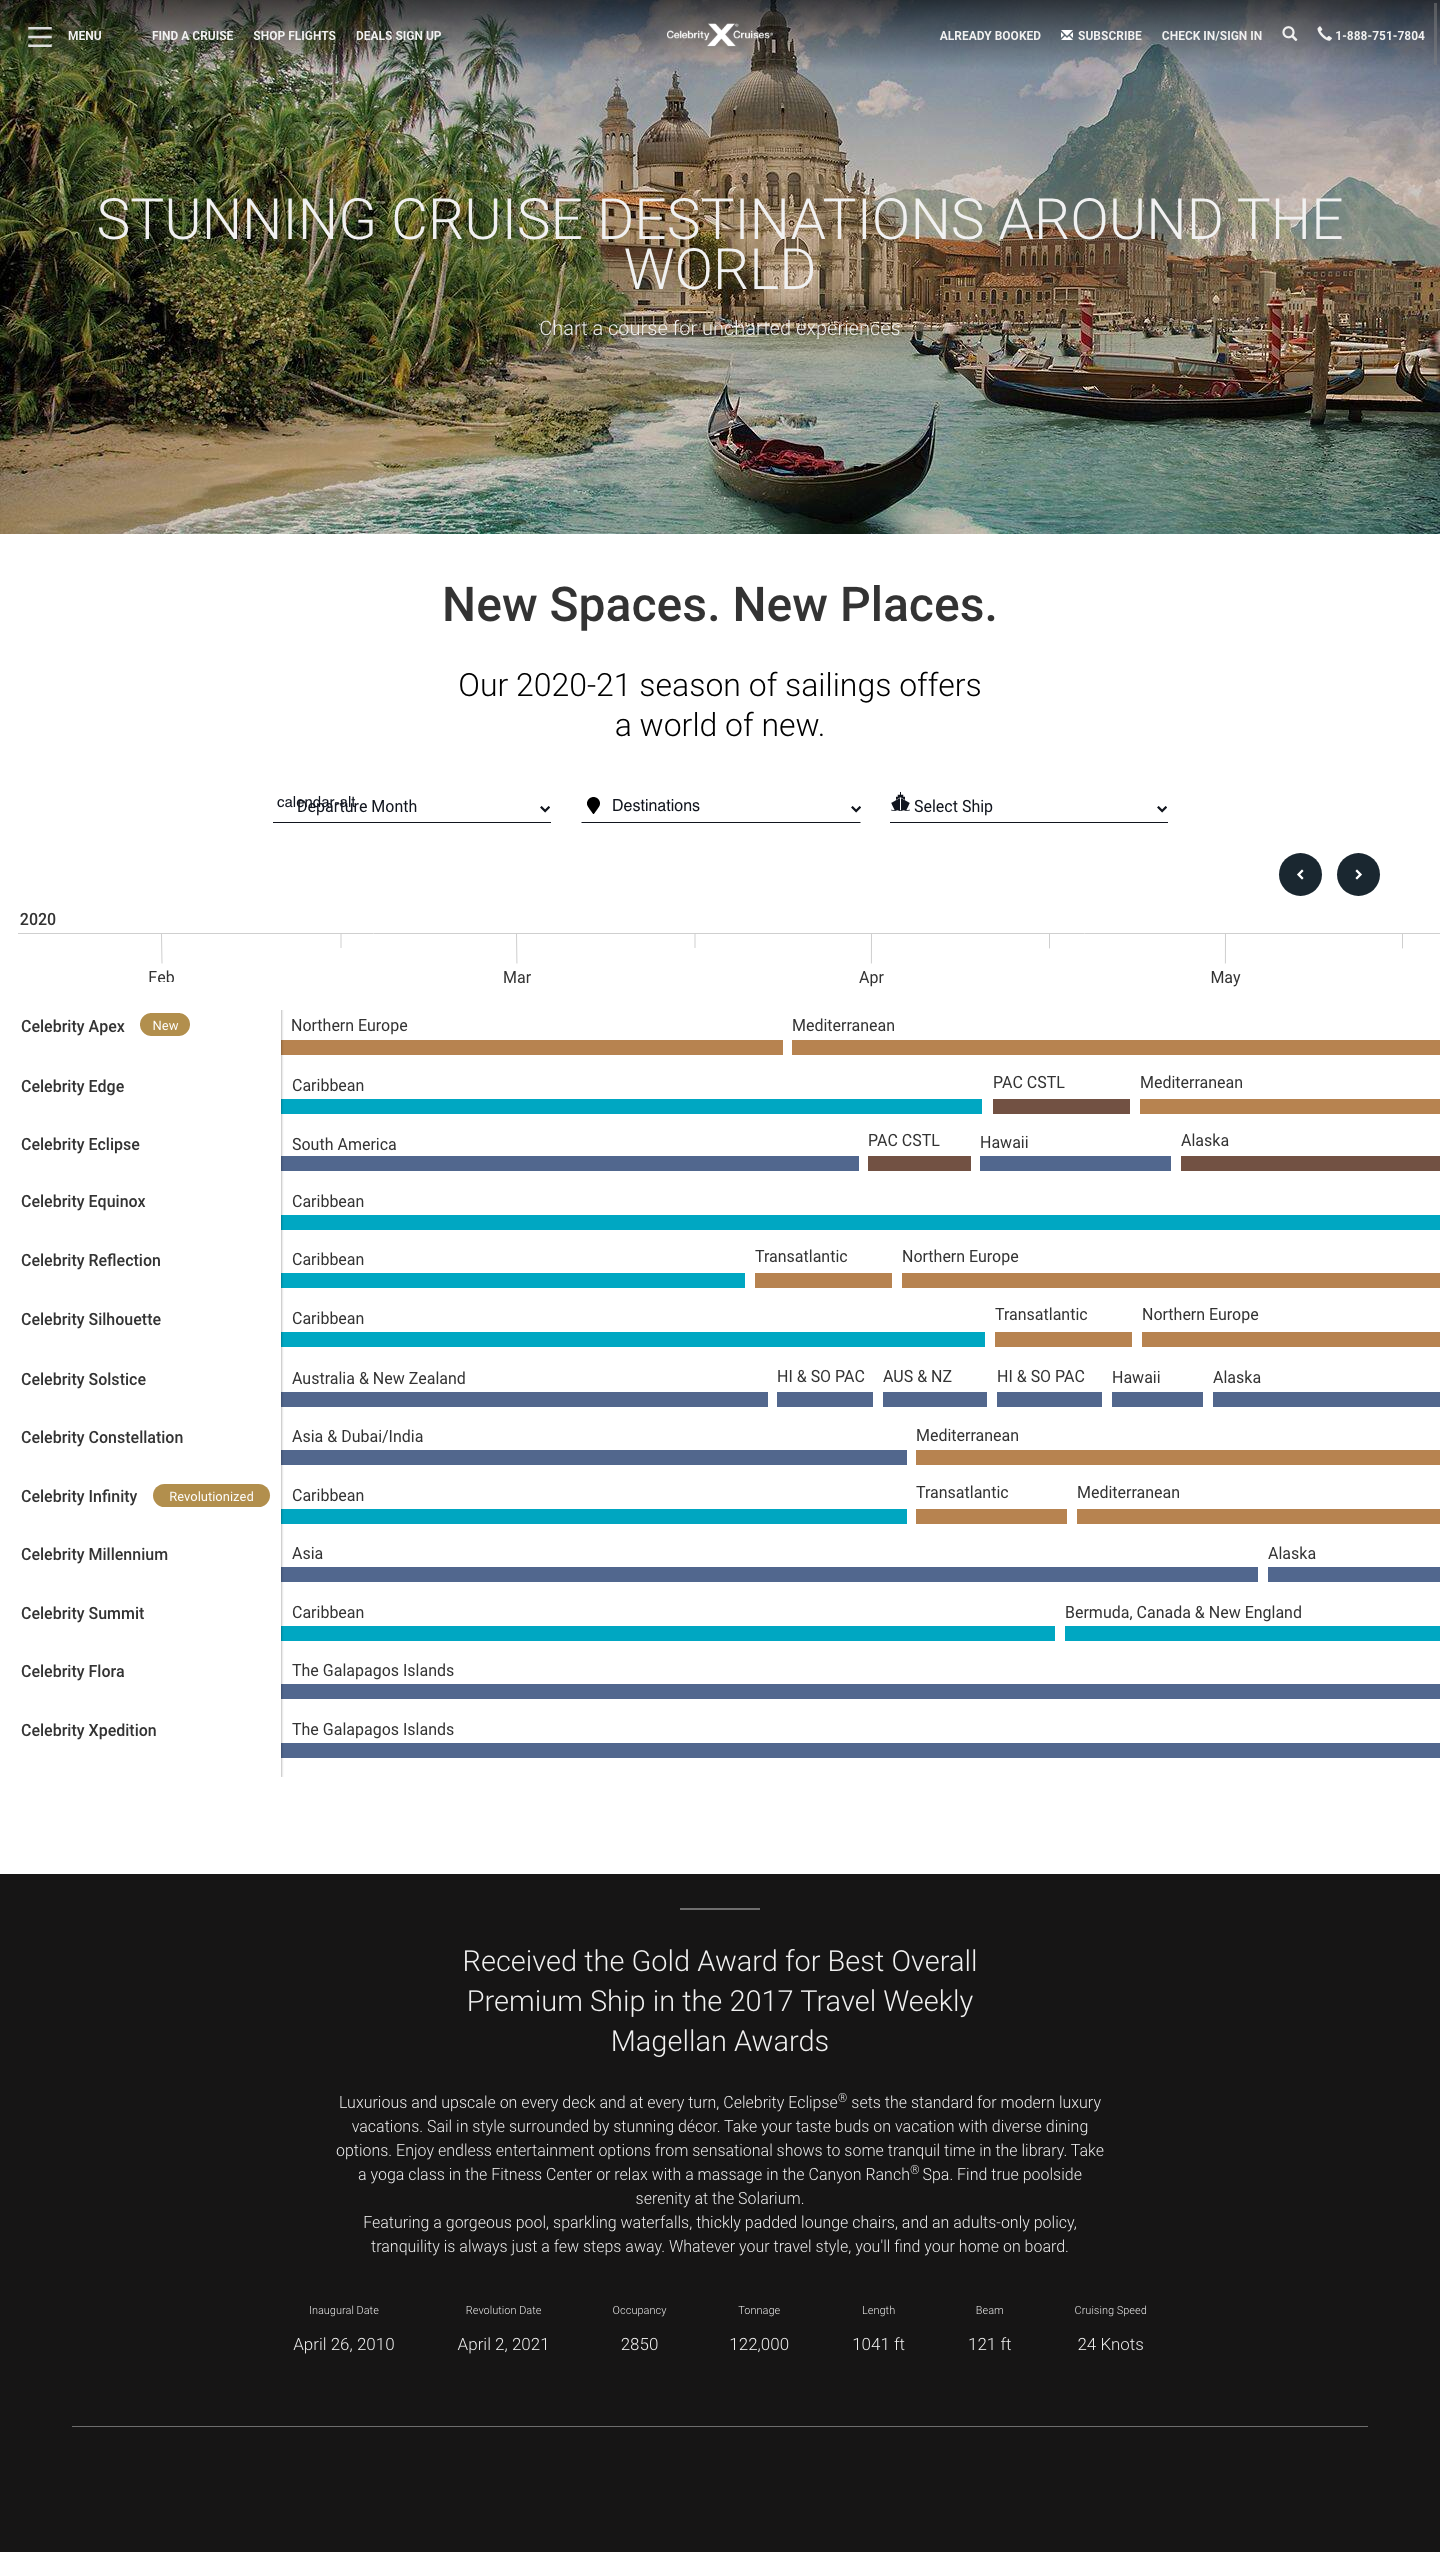The height and width of the screenshot is (2552, 1440).
Task: Click the MENU label
Action: (x=85, y=36)
